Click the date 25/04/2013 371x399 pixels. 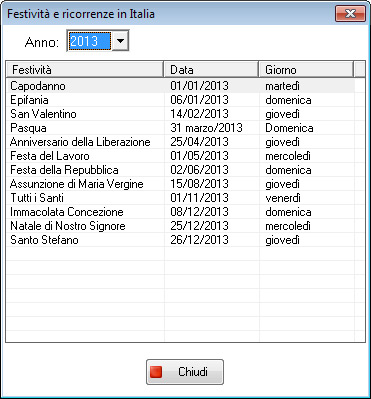tap(199, 142)
